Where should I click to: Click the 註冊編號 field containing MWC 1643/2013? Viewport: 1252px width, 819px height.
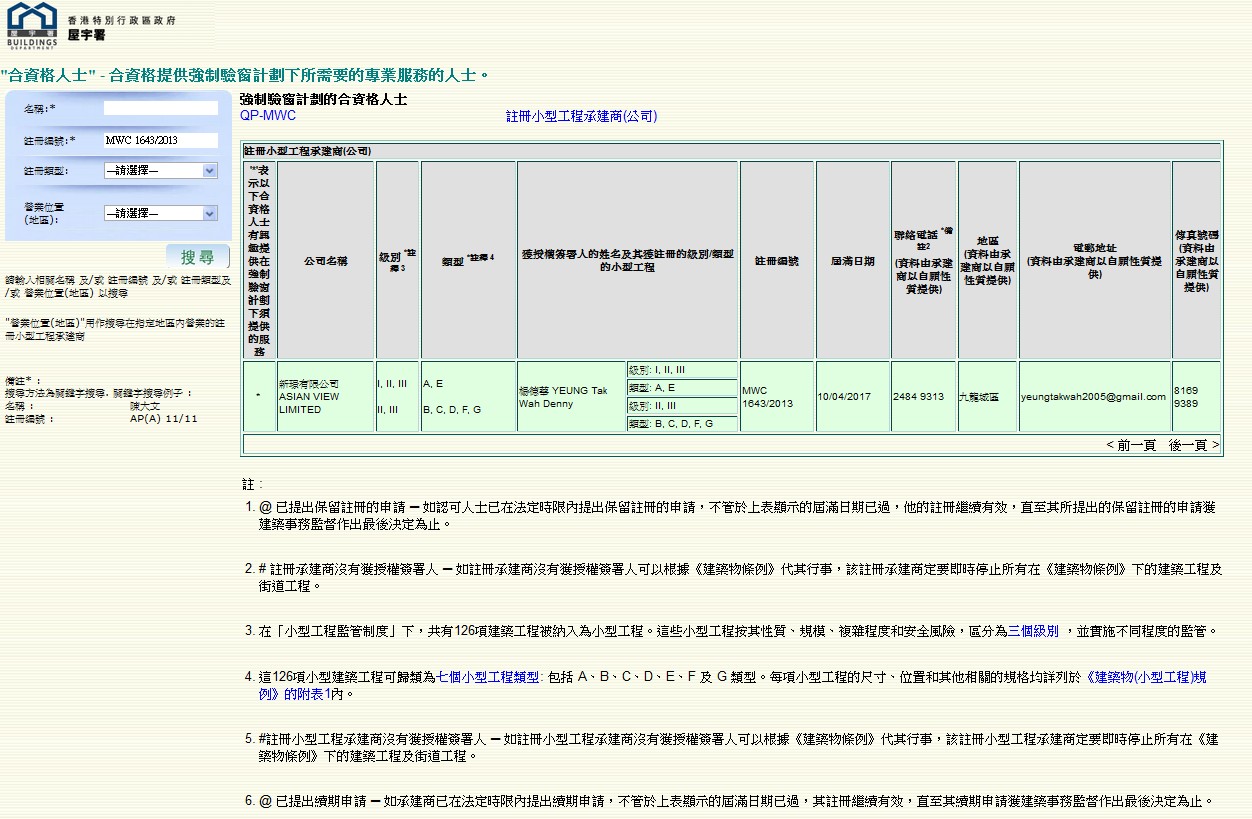click(x=160, y=140)
